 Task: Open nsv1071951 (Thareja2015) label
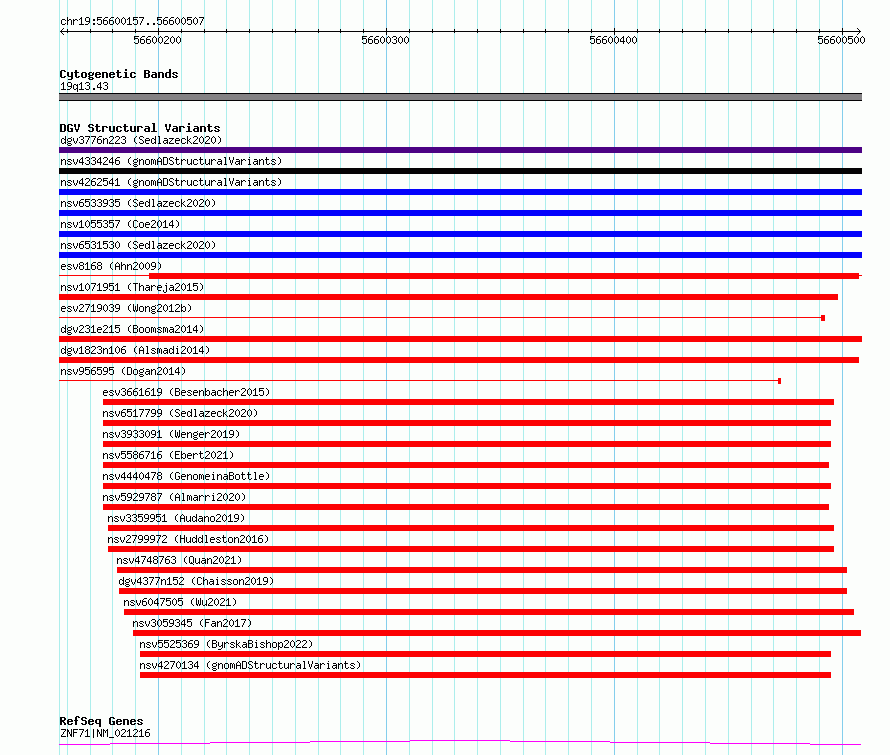(x=132, y=287)
